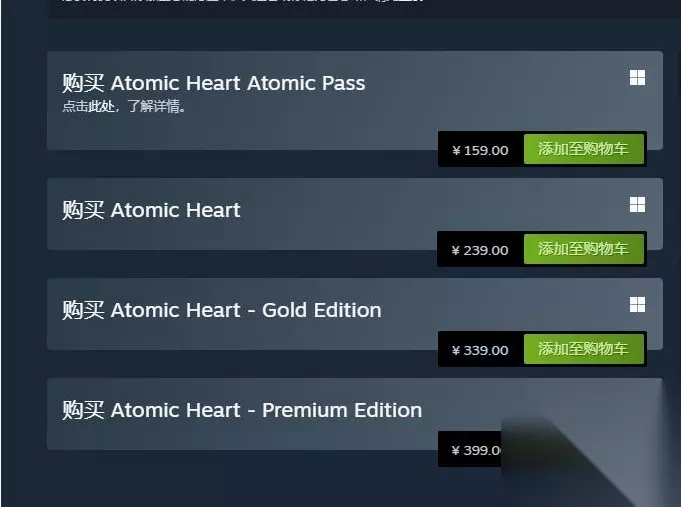681x507 pixels.
Task: Select the ¥239.00 price tag
Action: point(480,250)
